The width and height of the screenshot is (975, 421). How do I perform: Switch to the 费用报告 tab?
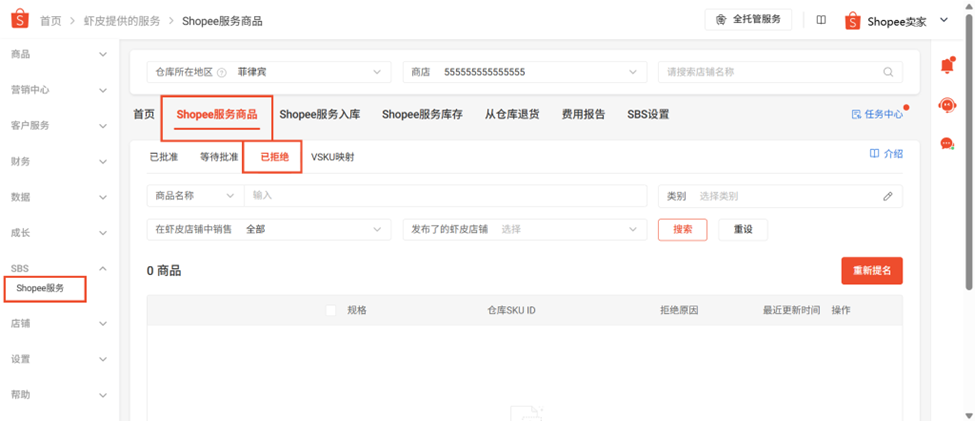click(x=583, y=114)
